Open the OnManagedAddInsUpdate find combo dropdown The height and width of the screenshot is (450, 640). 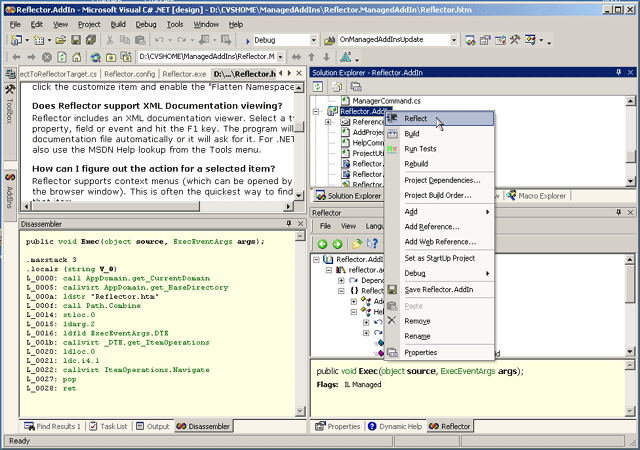click(454, 40)
